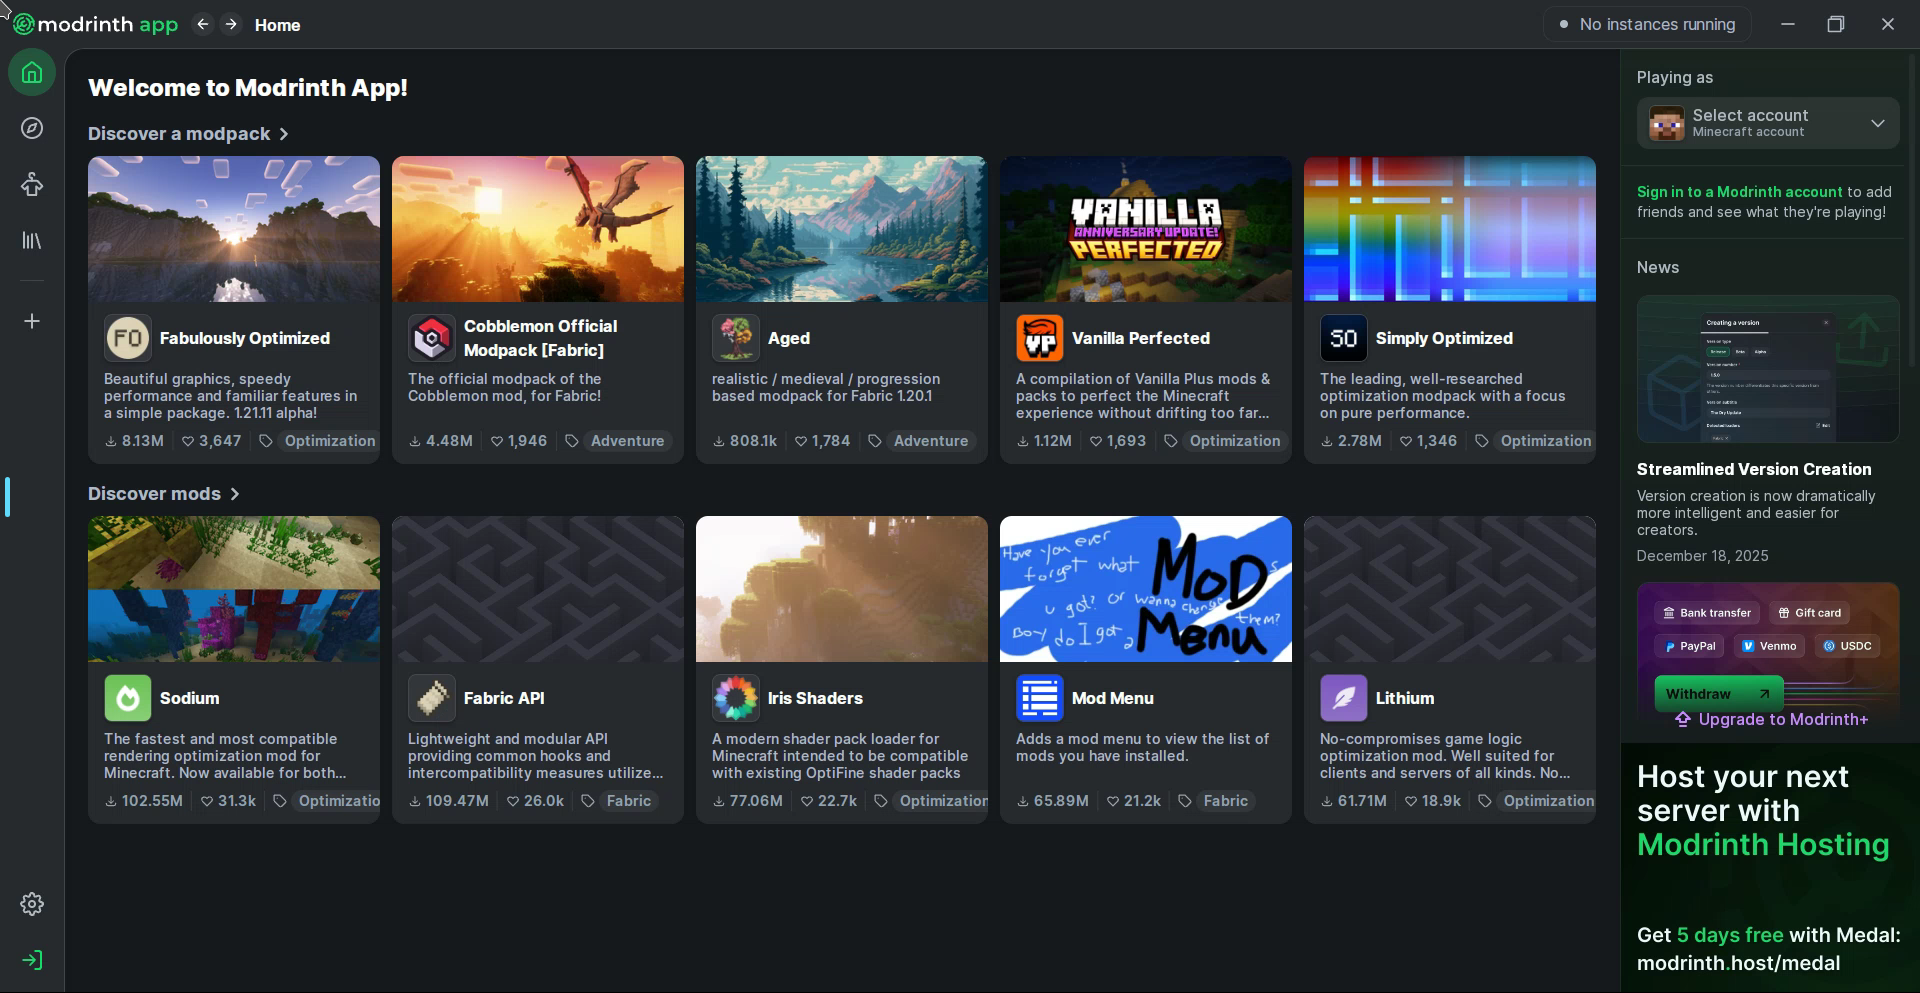
Task: Open the Streamlined Version Creation news article
Action: tap(1753, 469)
